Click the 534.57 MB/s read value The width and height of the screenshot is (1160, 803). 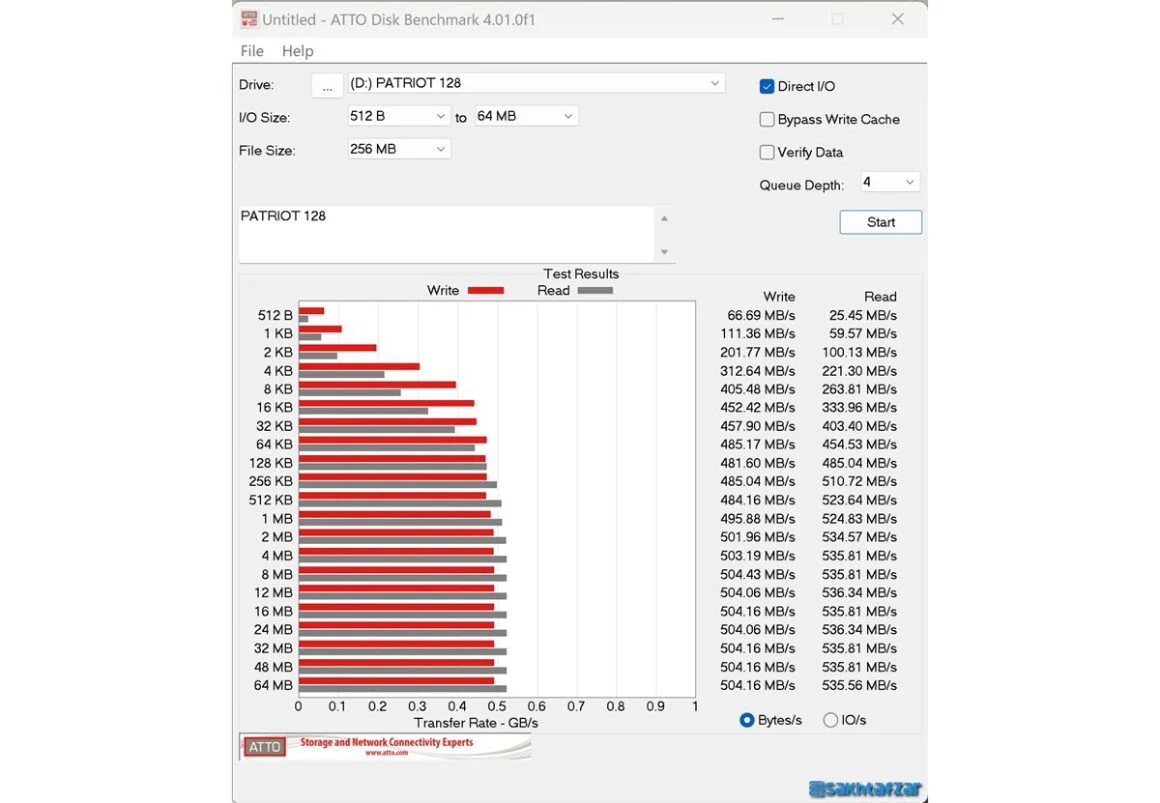coord(859,537)
